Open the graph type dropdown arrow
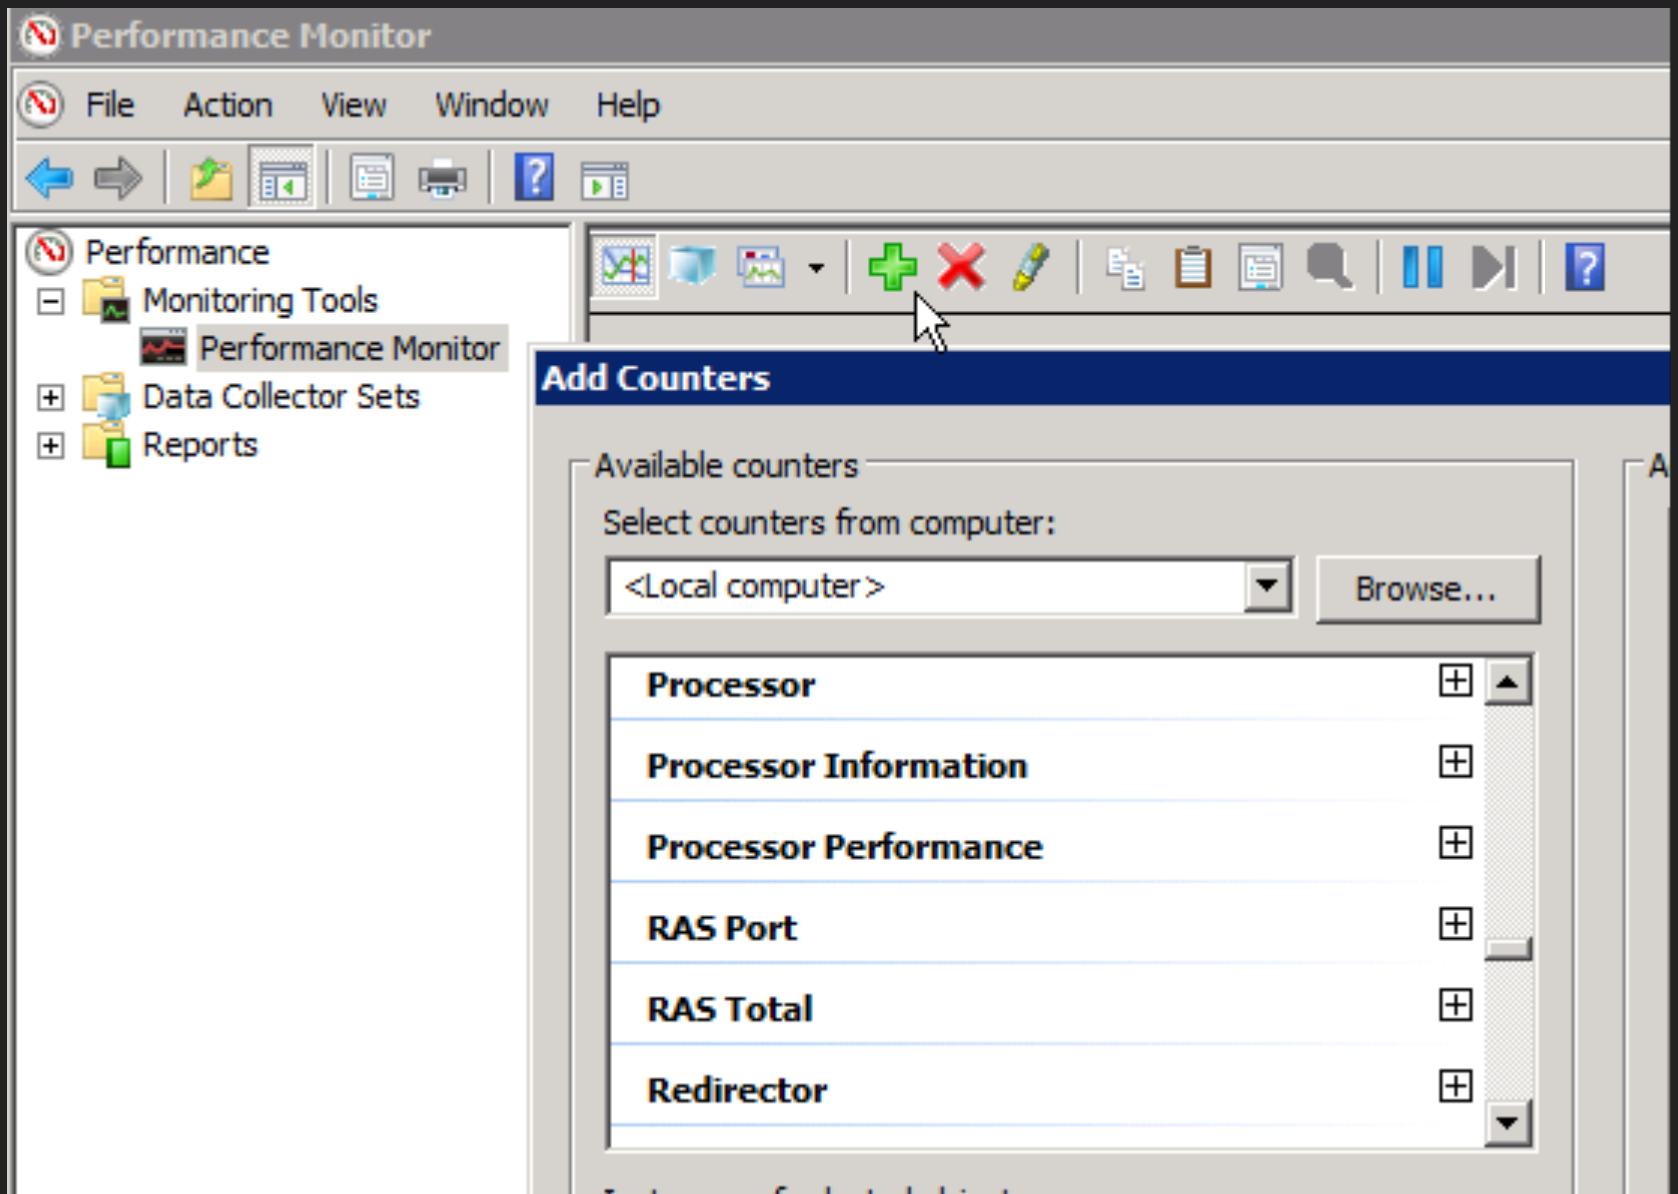This screenshot has height=1194, width=1678. pos(816,268)
